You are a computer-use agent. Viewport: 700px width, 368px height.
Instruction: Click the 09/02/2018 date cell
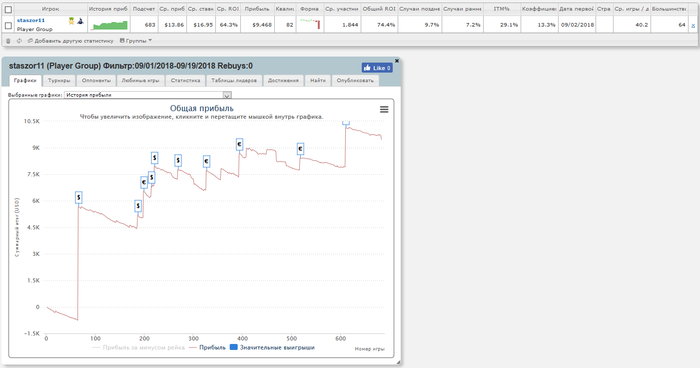pos(576,25)
